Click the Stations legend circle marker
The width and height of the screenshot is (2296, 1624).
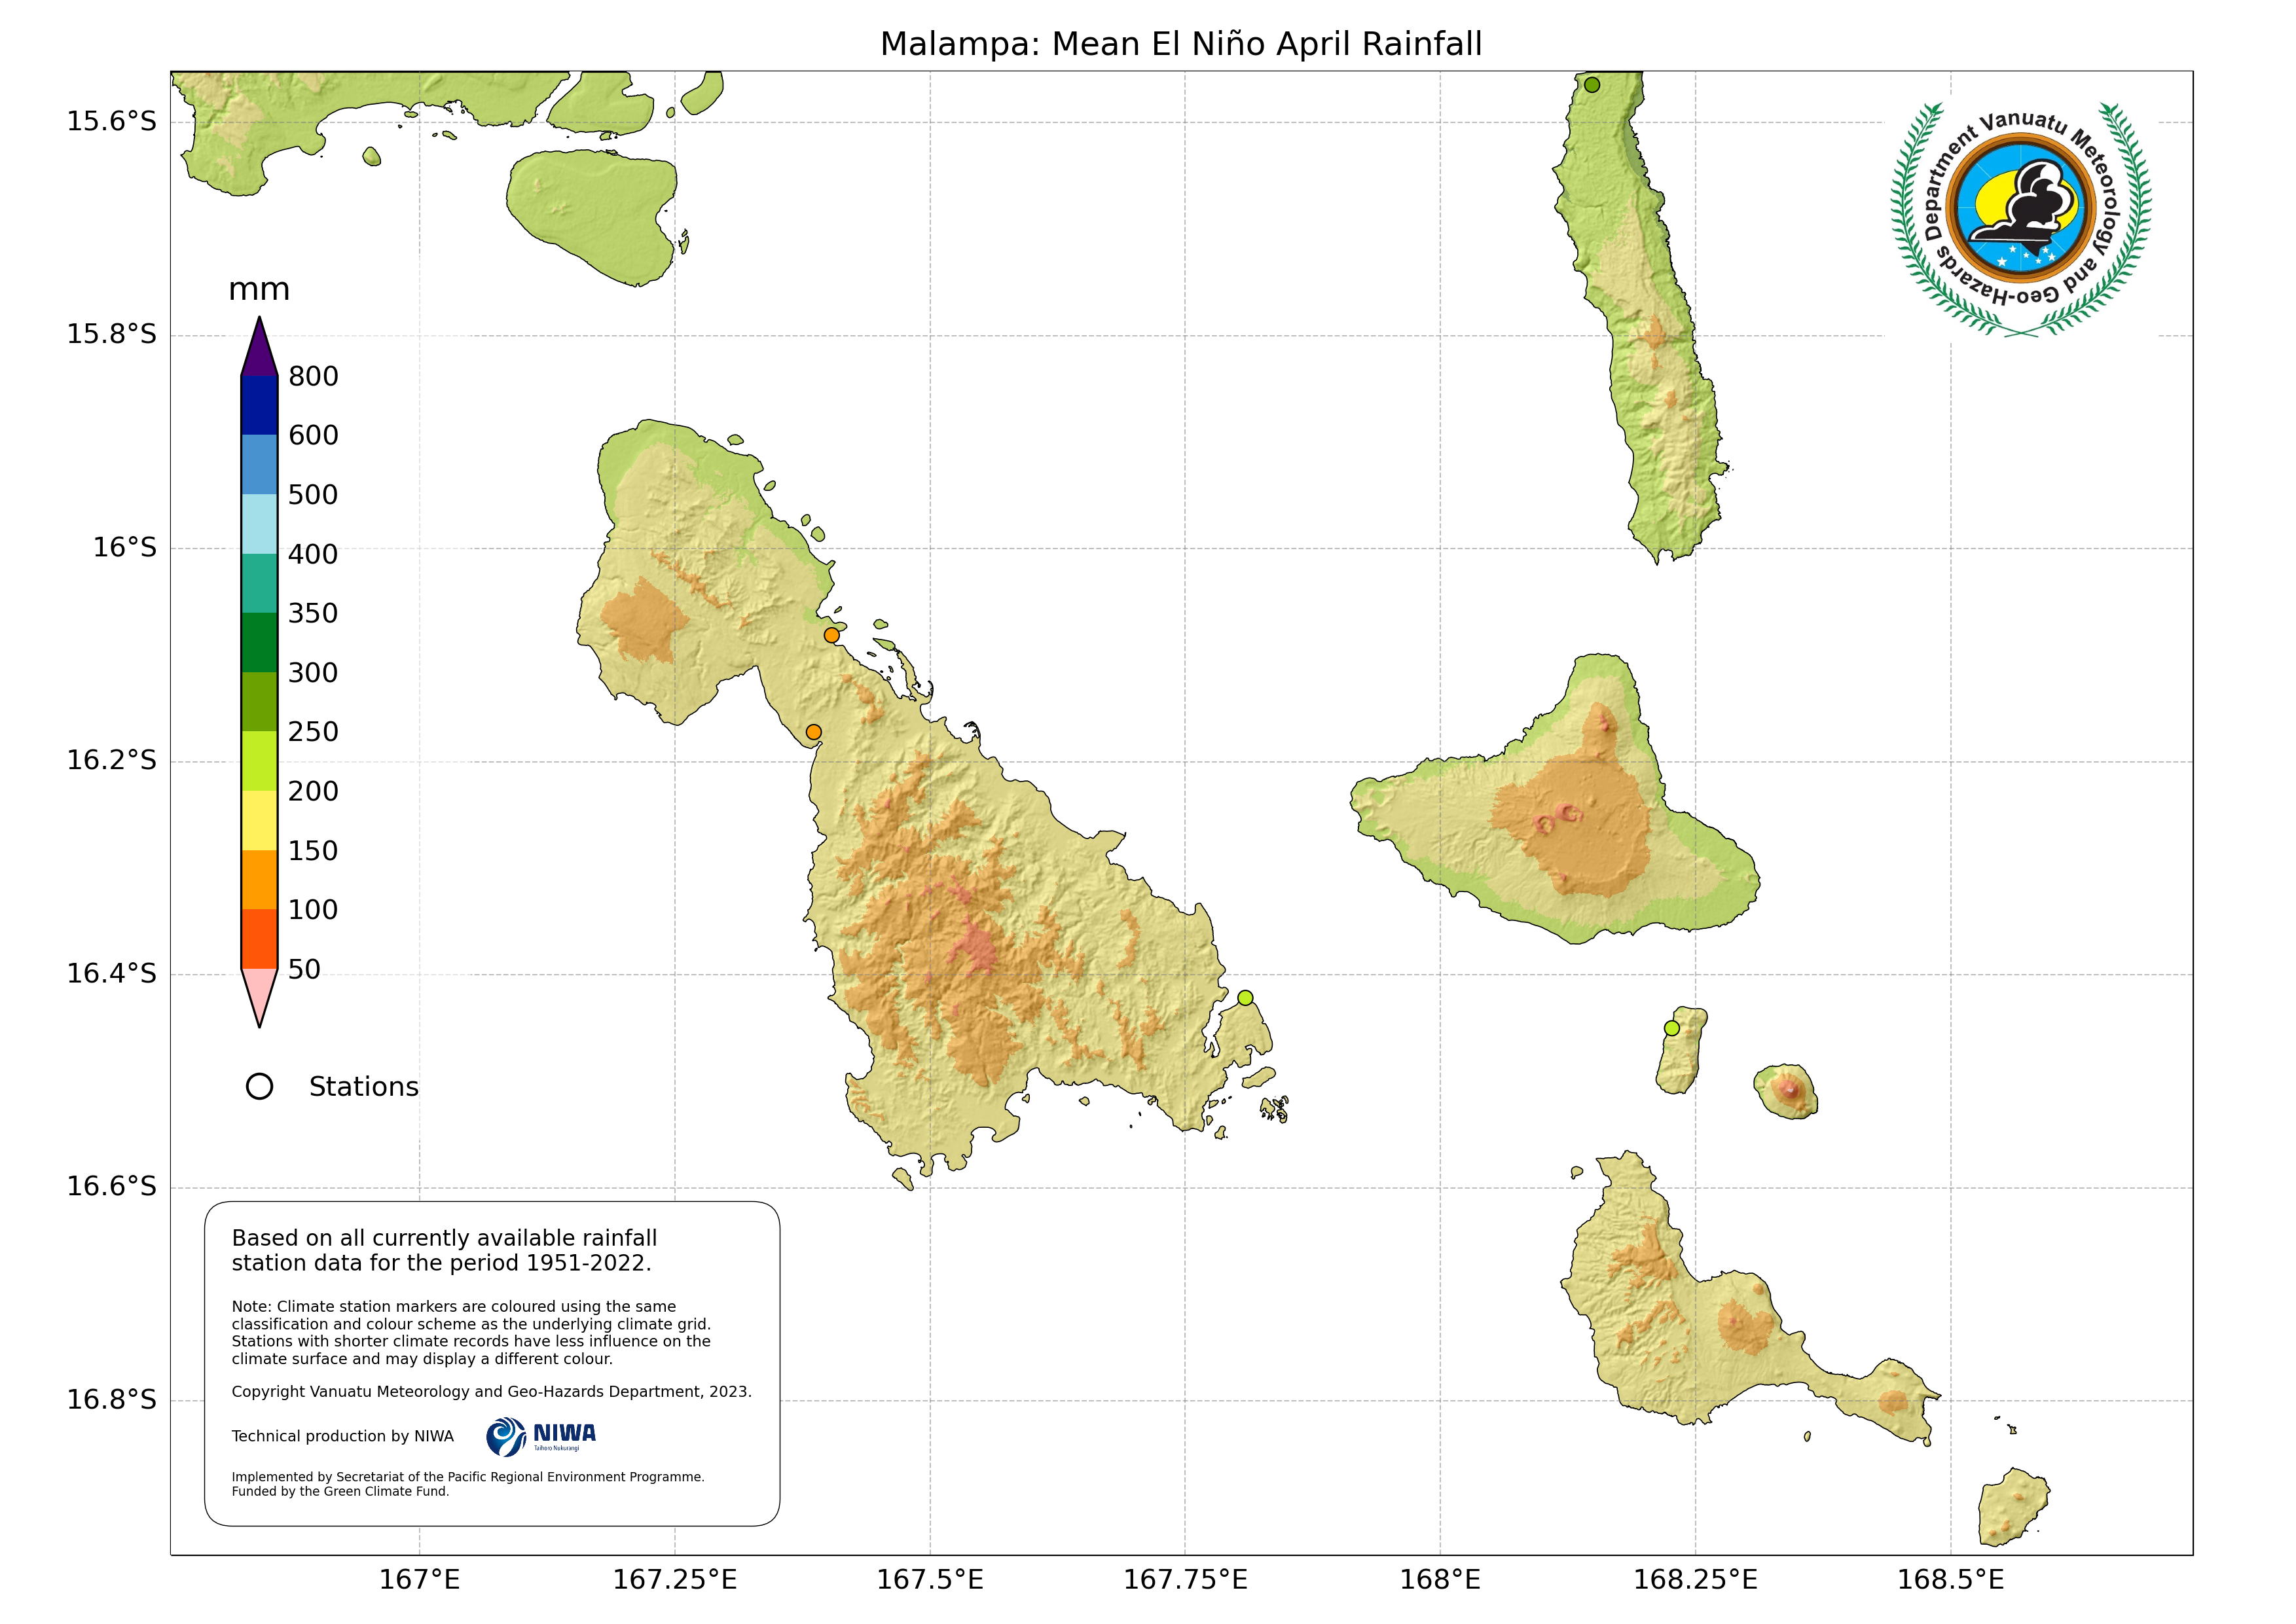[x=259, y=1087]
